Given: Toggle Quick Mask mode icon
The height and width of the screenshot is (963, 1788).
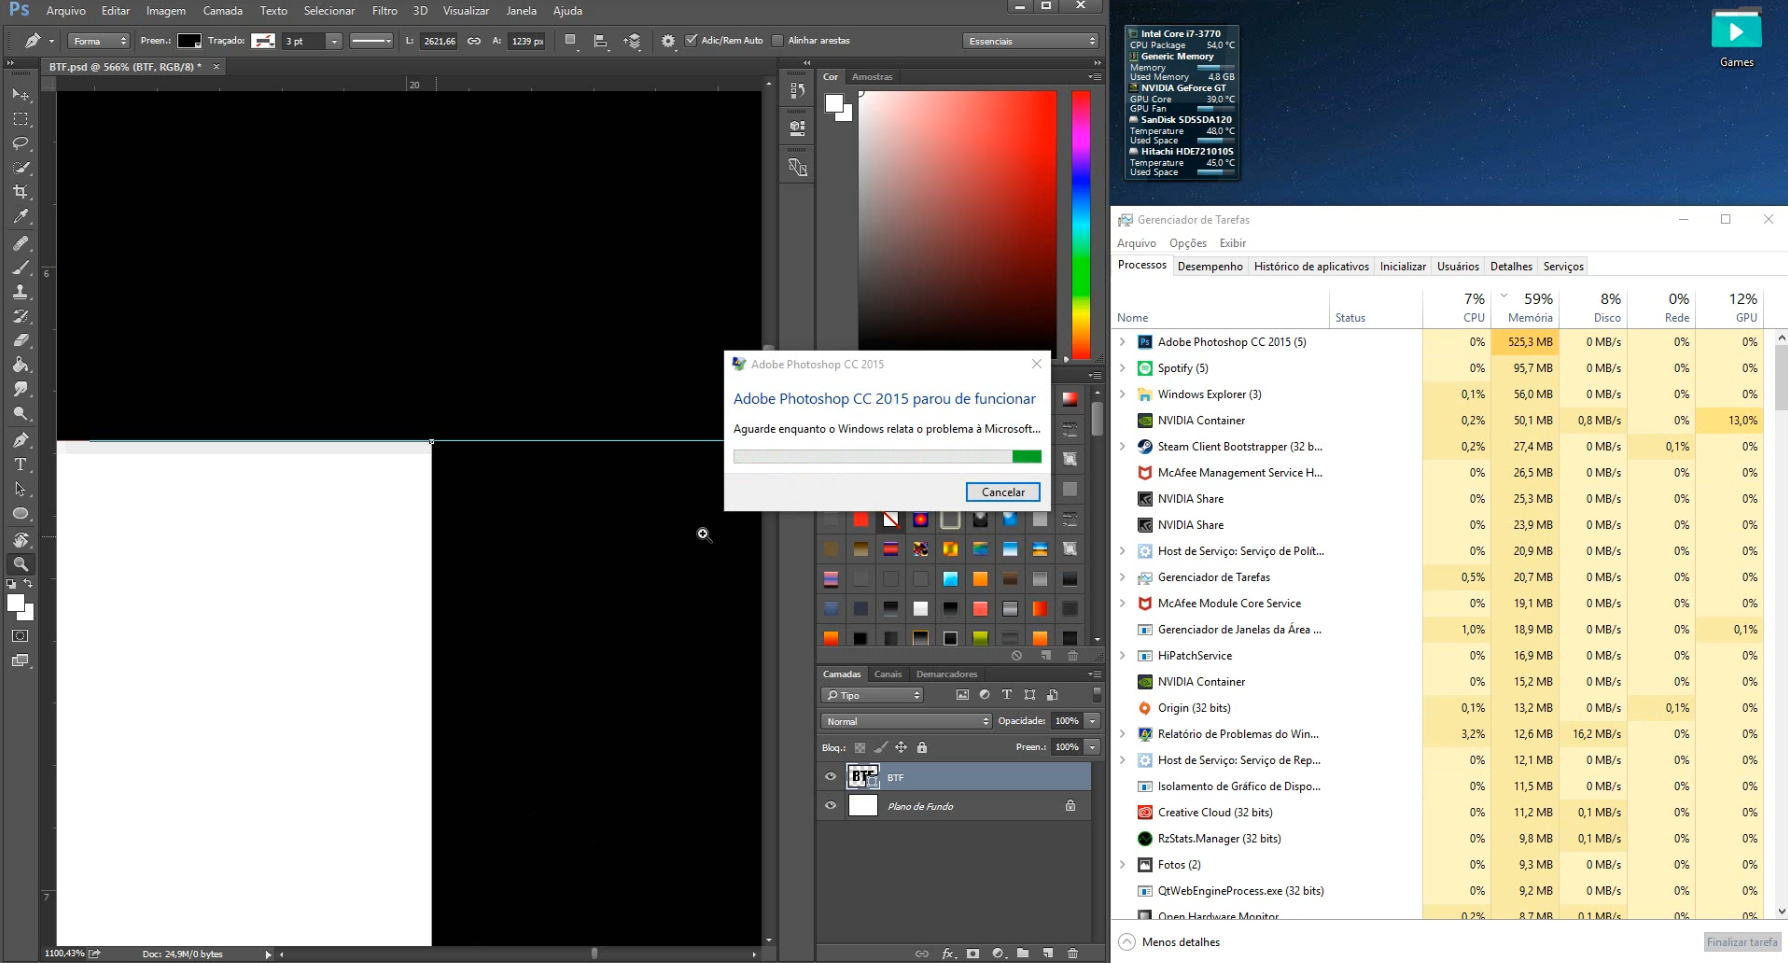Looking at the screenshot, I should click(x=20, y=636).
